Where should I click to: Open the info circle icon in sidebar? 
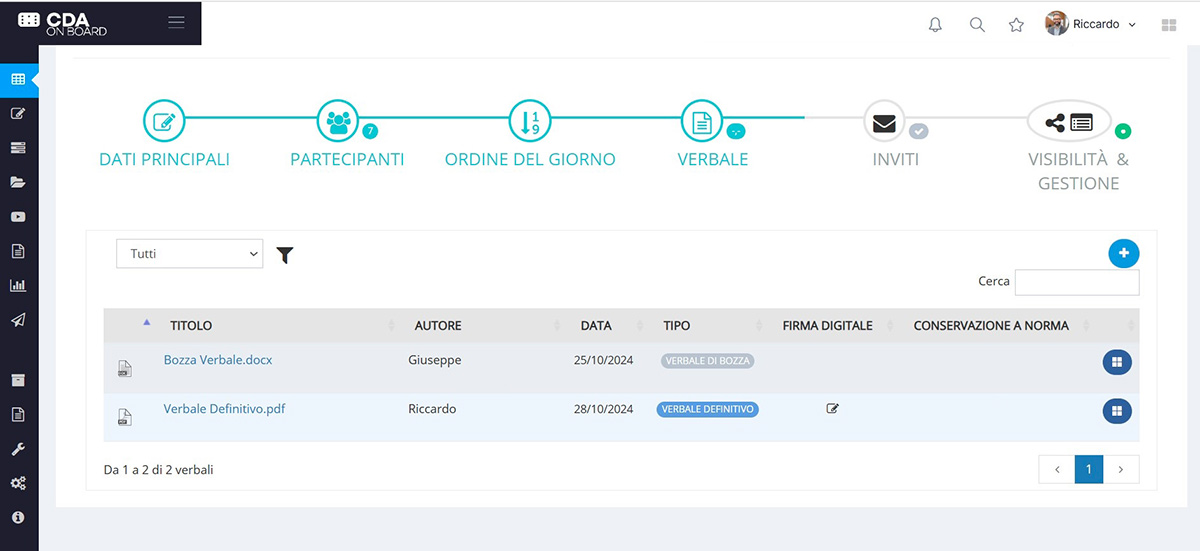pos(18,517)
